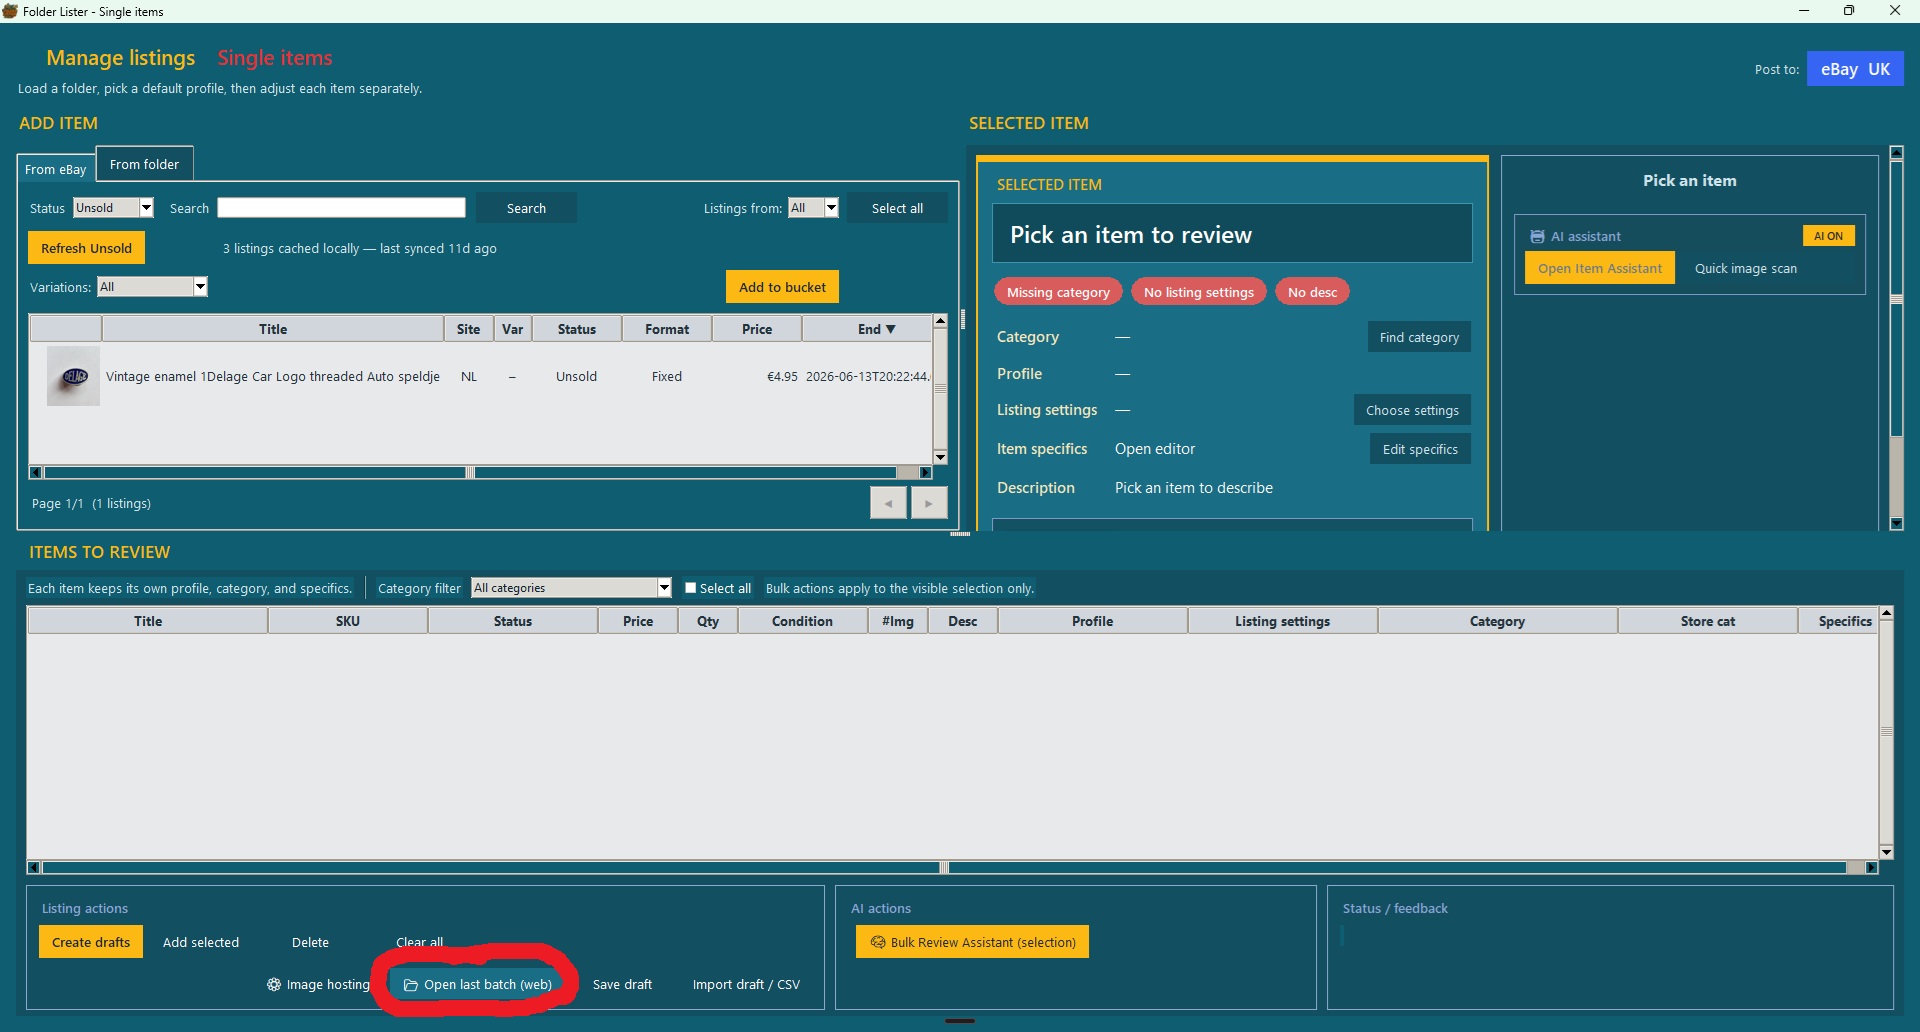The width and height of the screenshot is (1920, 1032).
Task: Click the Bulk Review Assistant icon
Action: pos(878,942)
